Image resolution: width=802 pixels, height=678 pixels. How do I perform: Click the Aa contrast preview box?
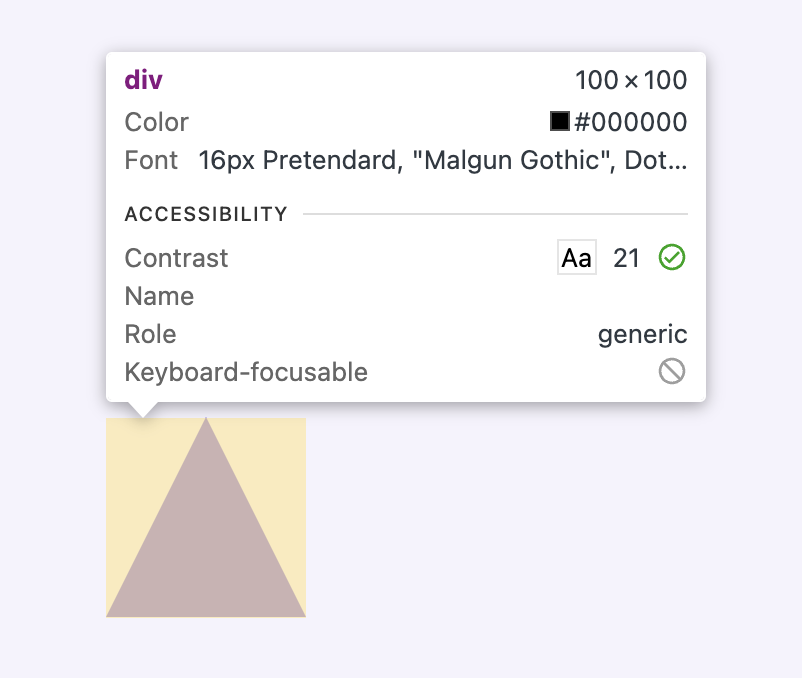pos(576,257)
